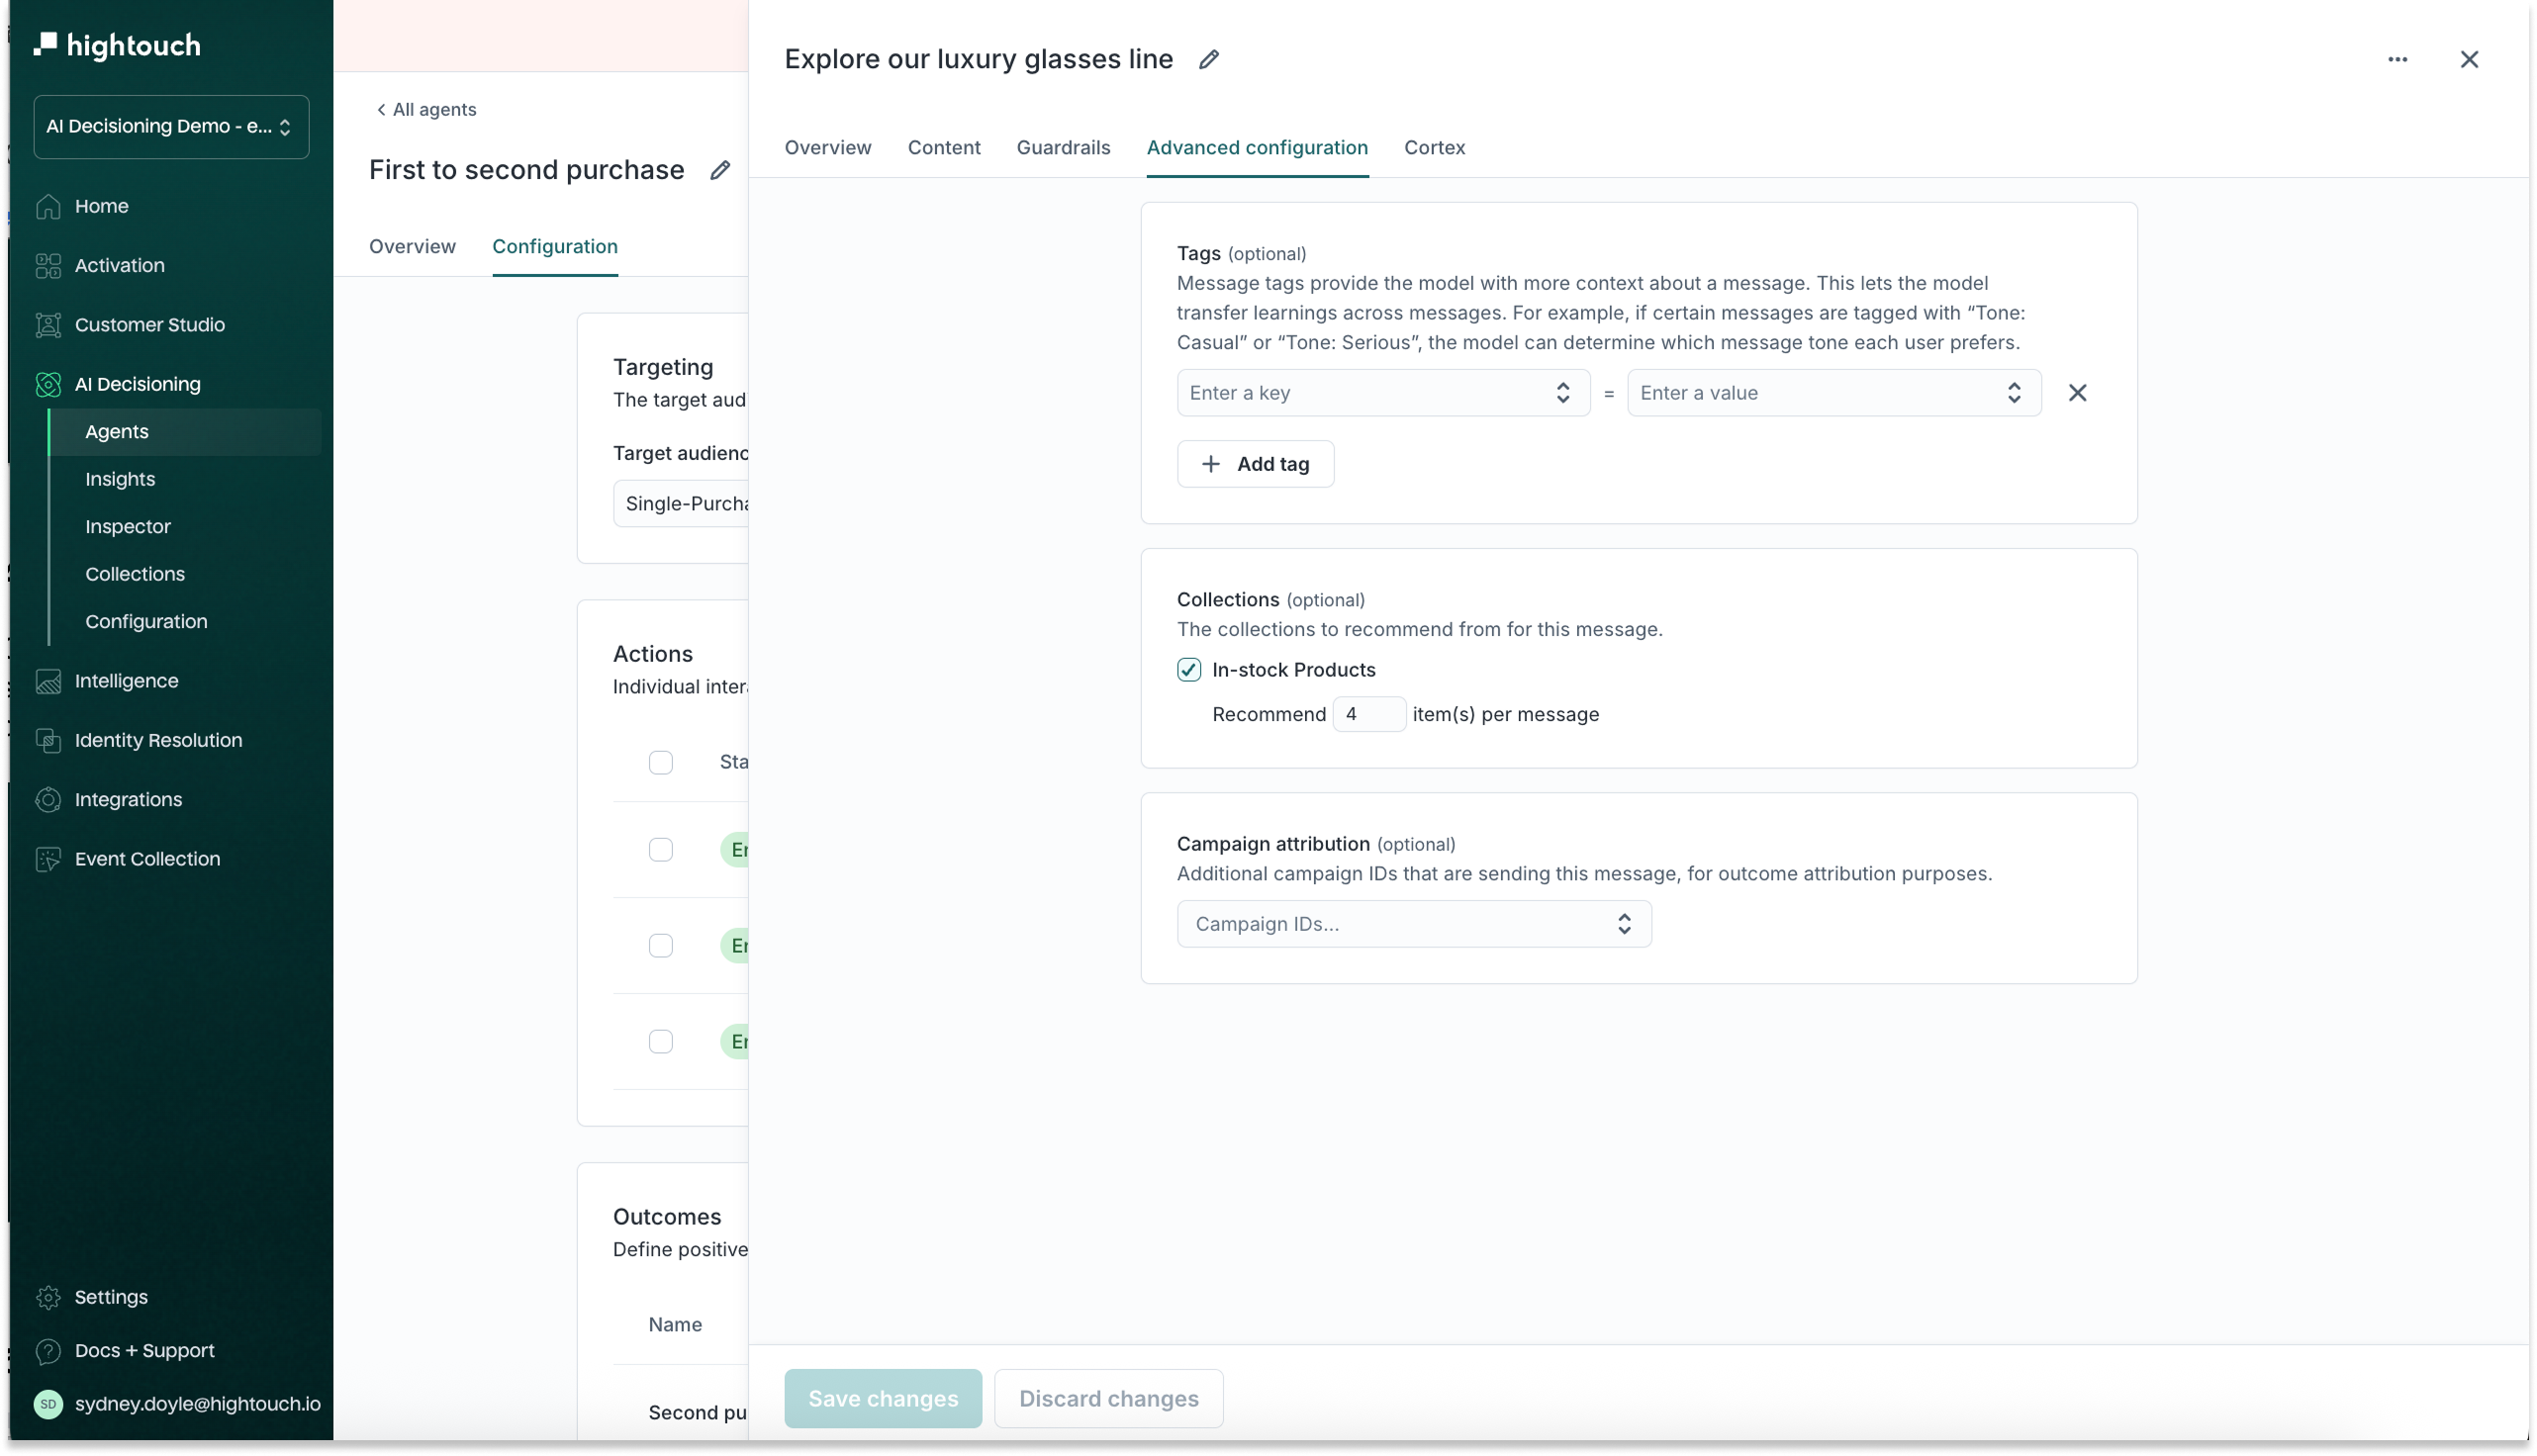The width and height of the screenshot is (2537, 1456).
Task: Go back via All agents link
Action: point(426,110)
